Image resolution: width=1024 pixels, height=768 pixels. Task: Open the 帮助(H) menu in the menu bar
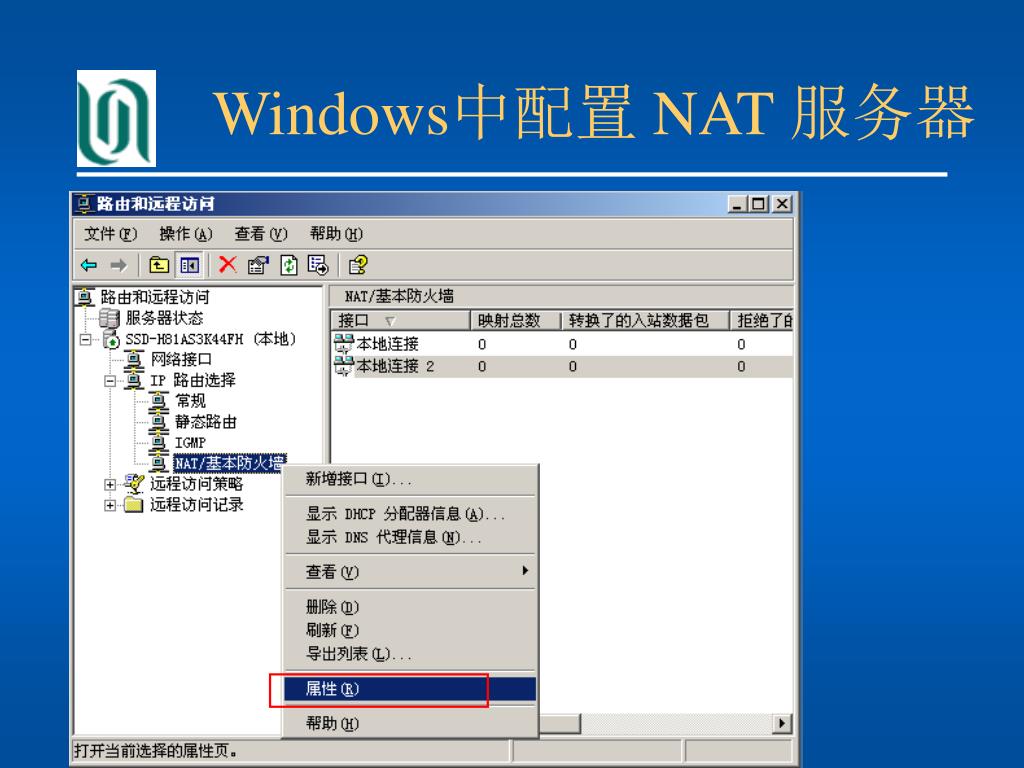pyautogui.click(x=336, y=234)
